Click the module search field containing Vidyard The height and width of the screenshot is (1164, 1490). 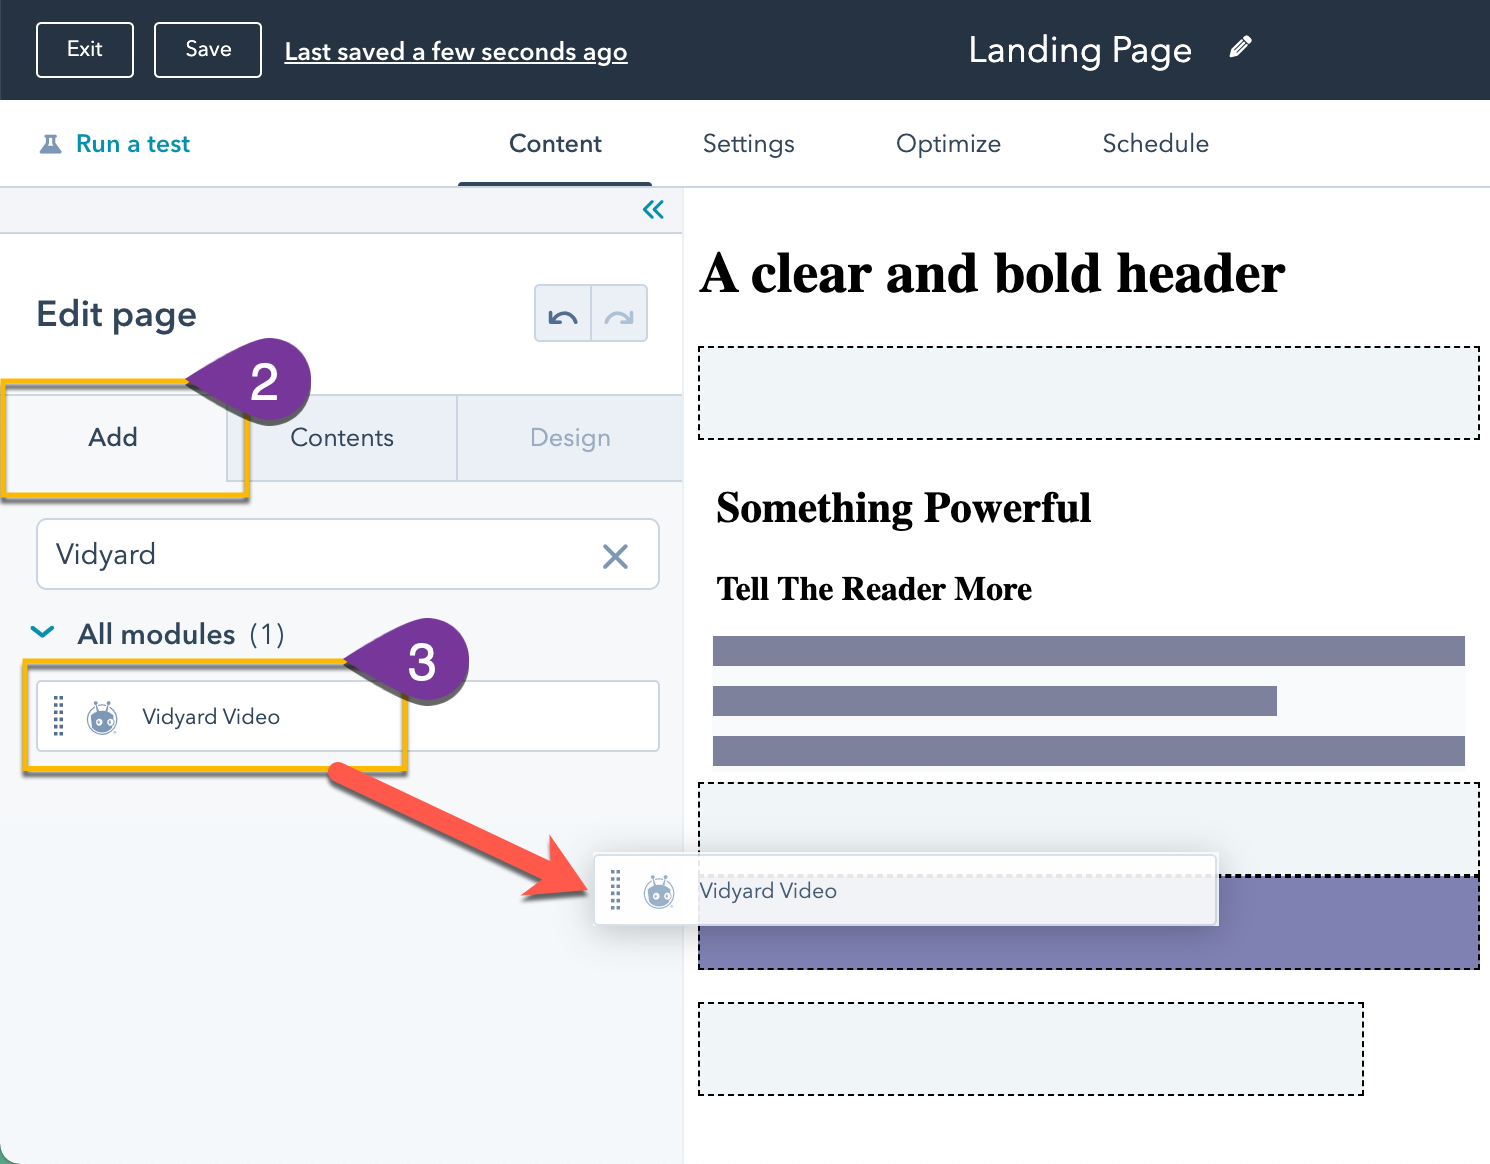pyautogui.click(x=347, y=554)
